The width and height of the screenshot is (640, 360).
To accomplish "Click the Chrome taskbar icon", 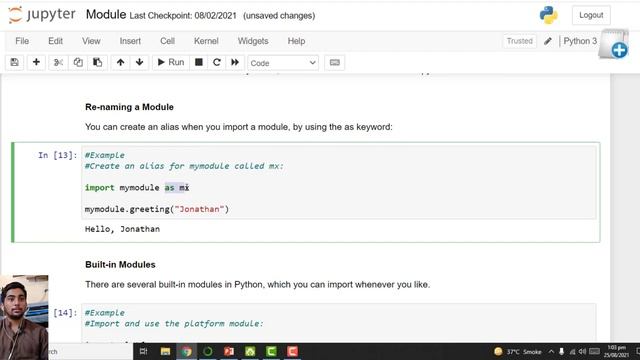I will coord(187,351).
